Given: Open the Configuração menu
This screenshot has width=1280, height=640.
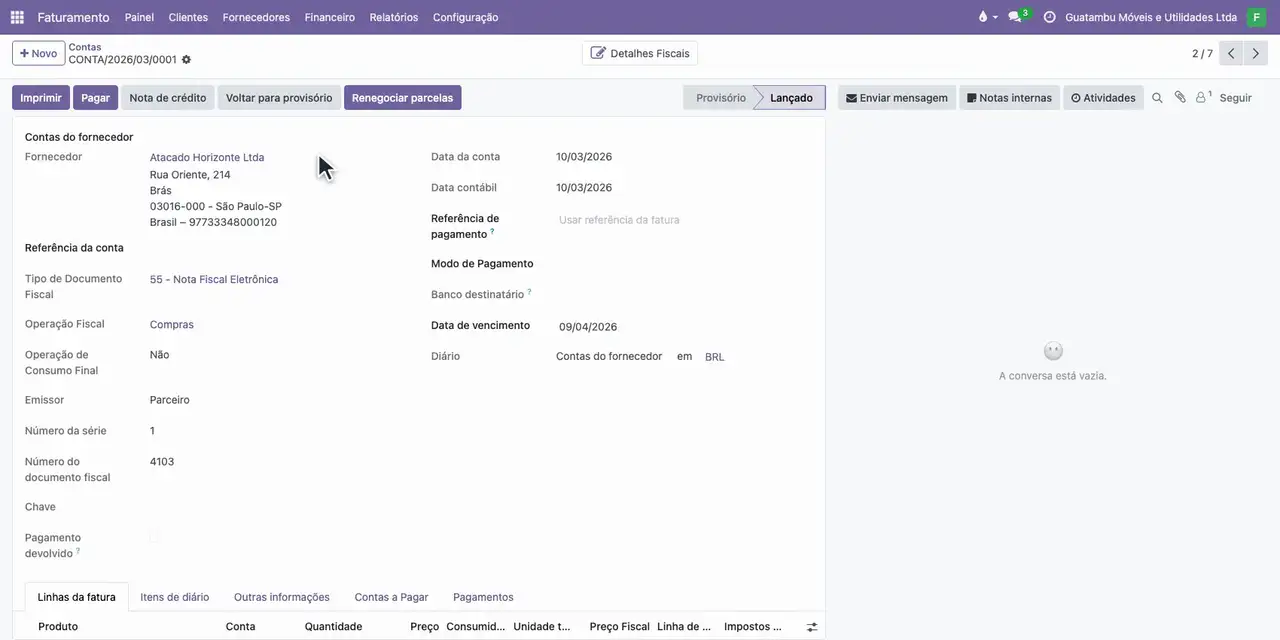Looking at the screenshot, I should pyautogui.click(x=465, y=17).
